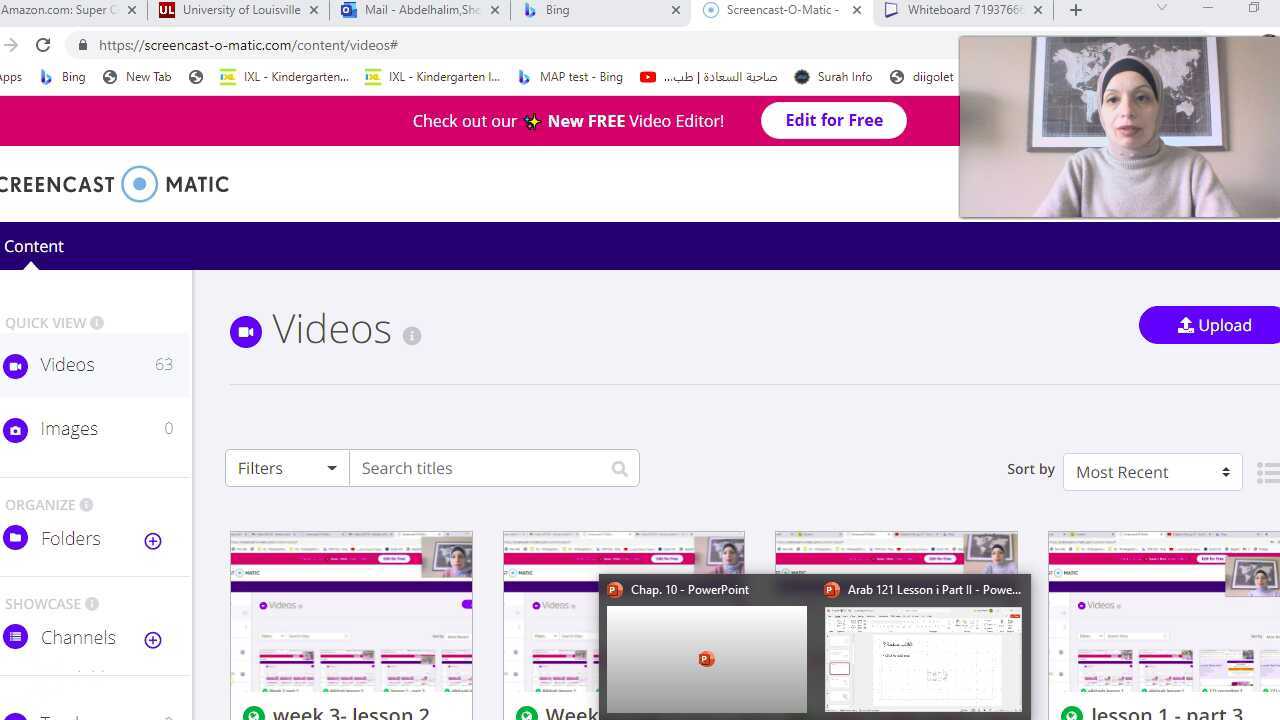
Task: Open Images in Quick View sidebar
Action: (x=95, y=429)
